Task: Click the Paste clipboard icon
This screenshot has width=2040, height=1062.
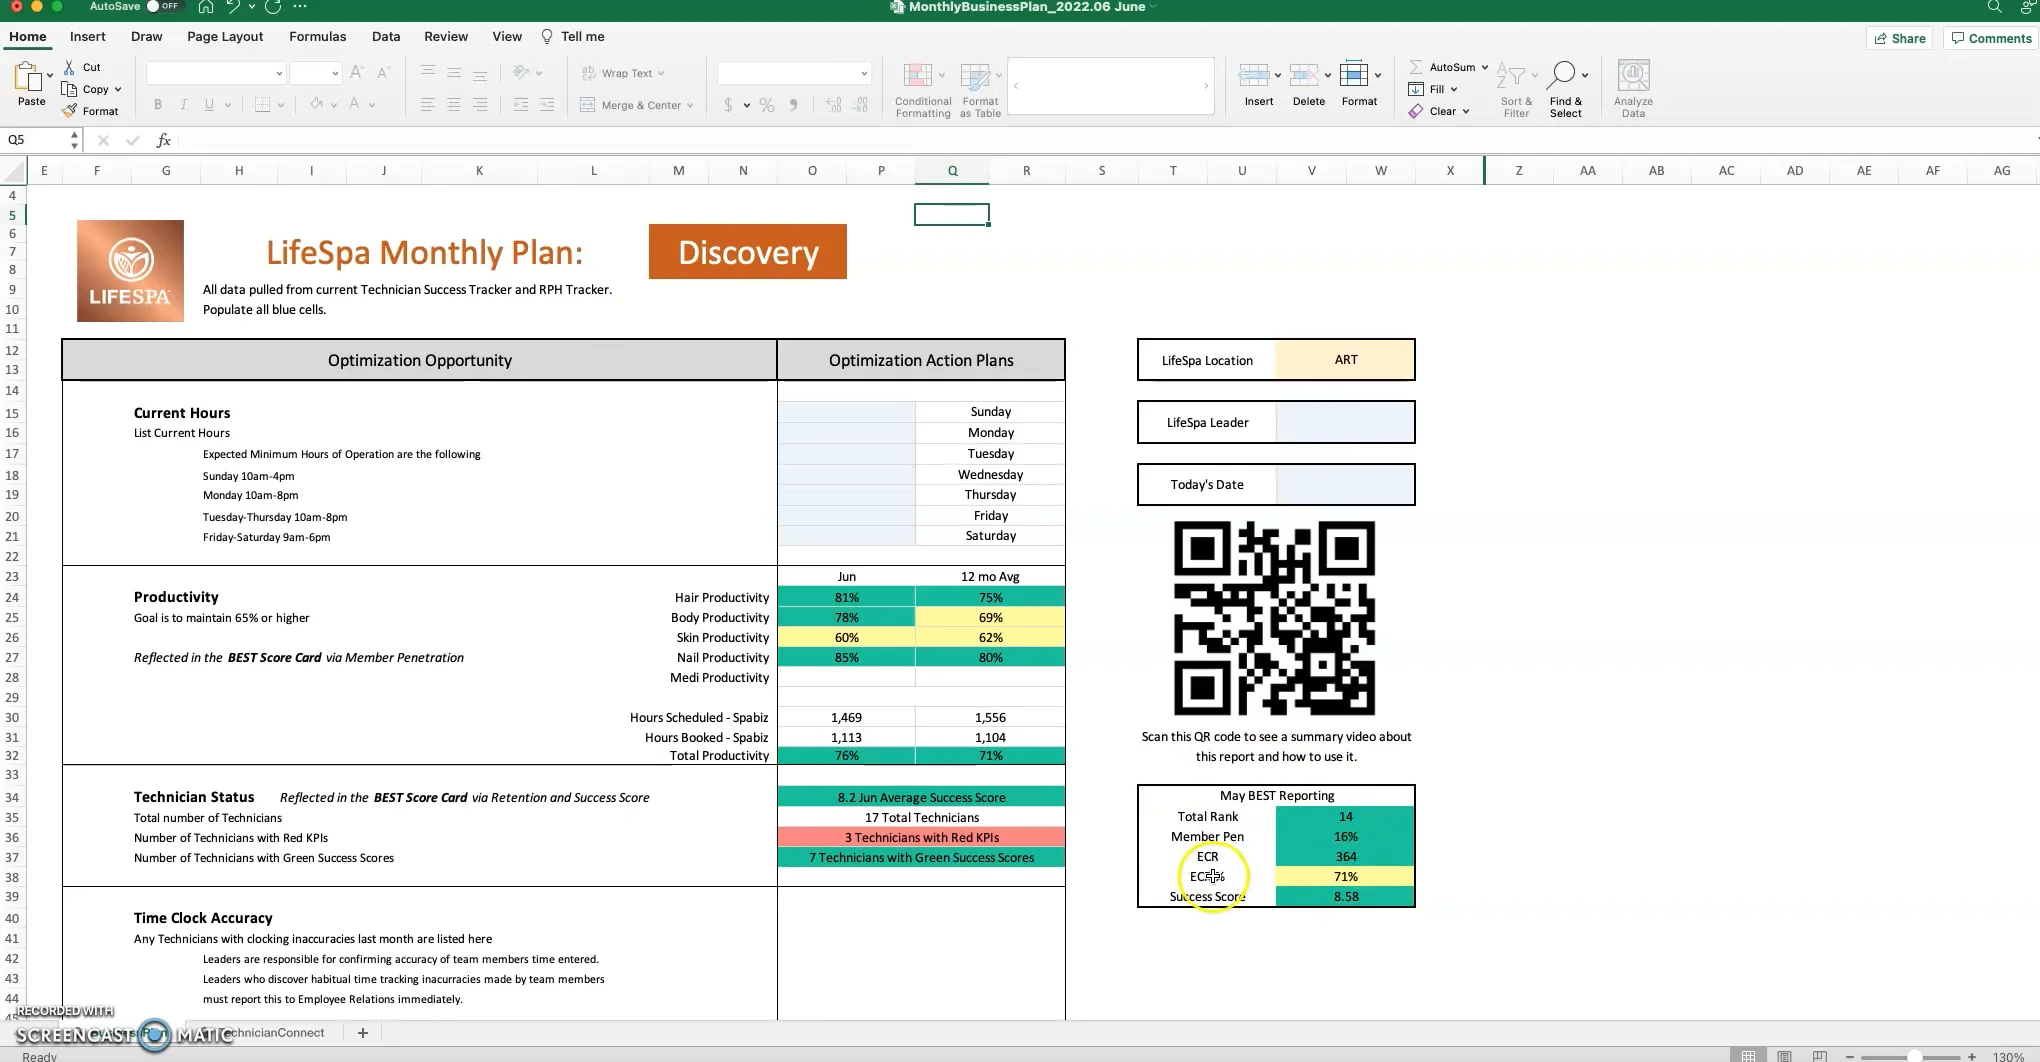Action: [28, 77]
